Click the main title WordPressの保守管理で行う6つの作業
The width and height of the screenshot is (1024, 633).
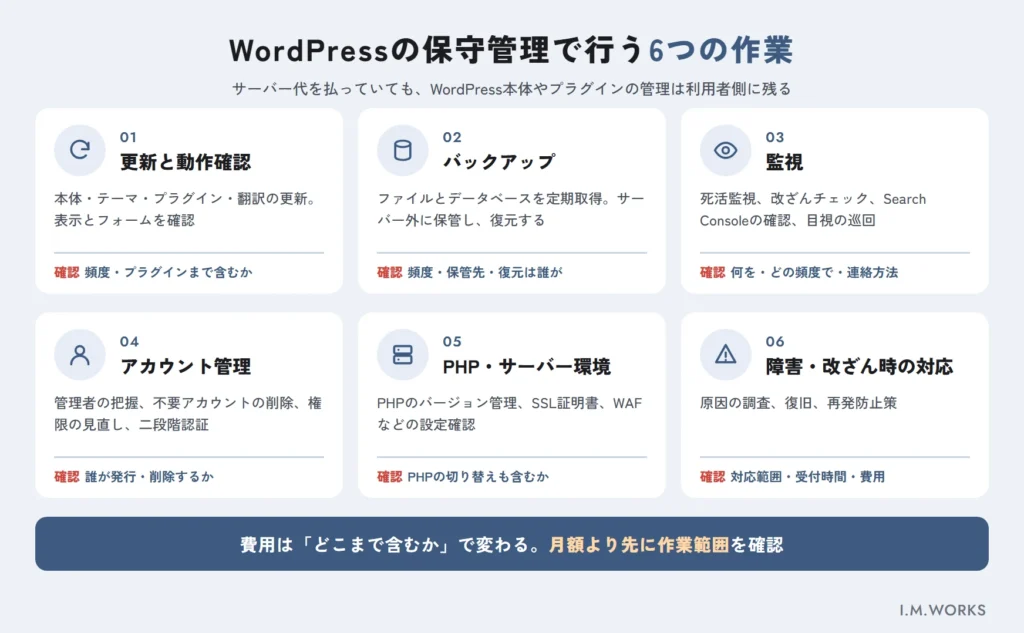pyautogui.click(x=511, y=50)
